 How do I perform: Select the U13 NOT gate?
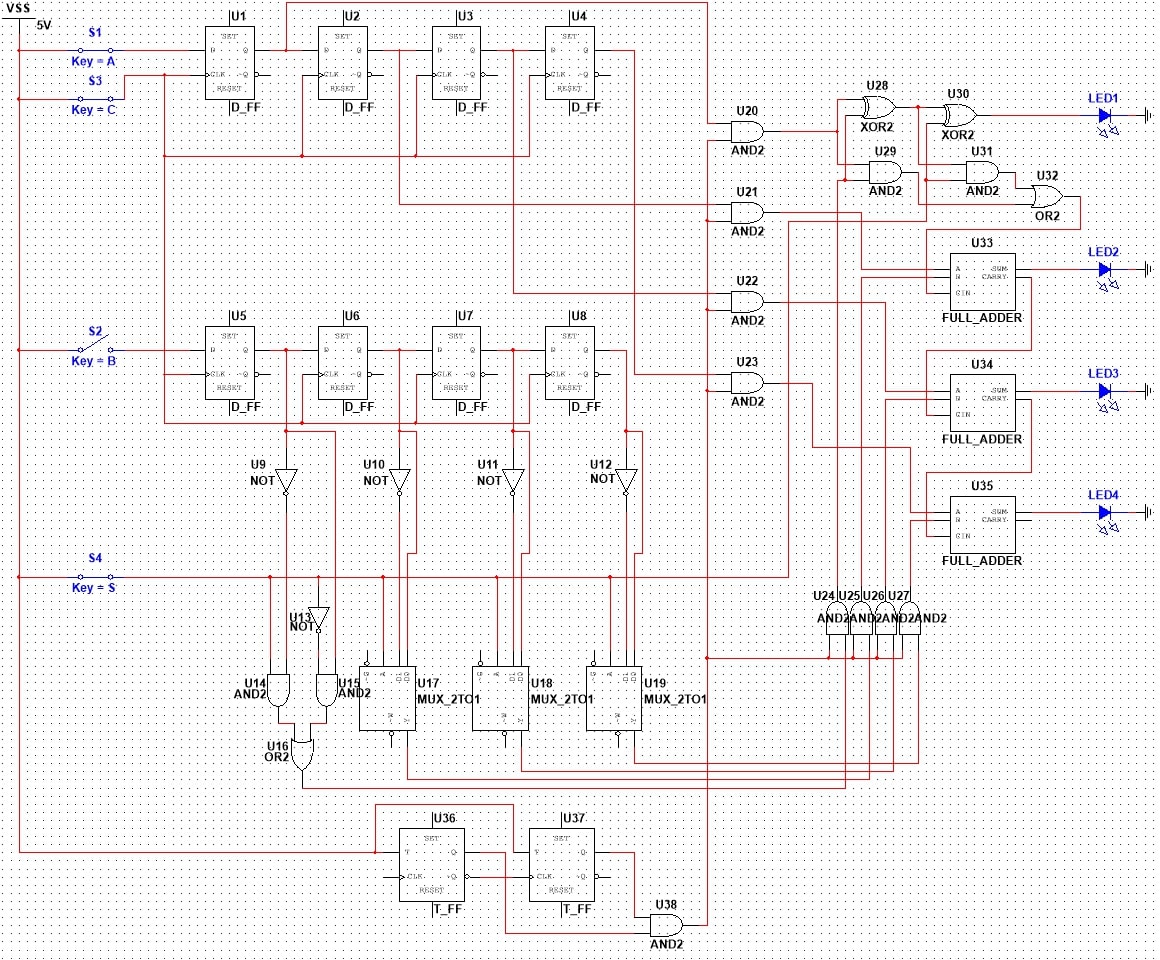coord(319,619)
